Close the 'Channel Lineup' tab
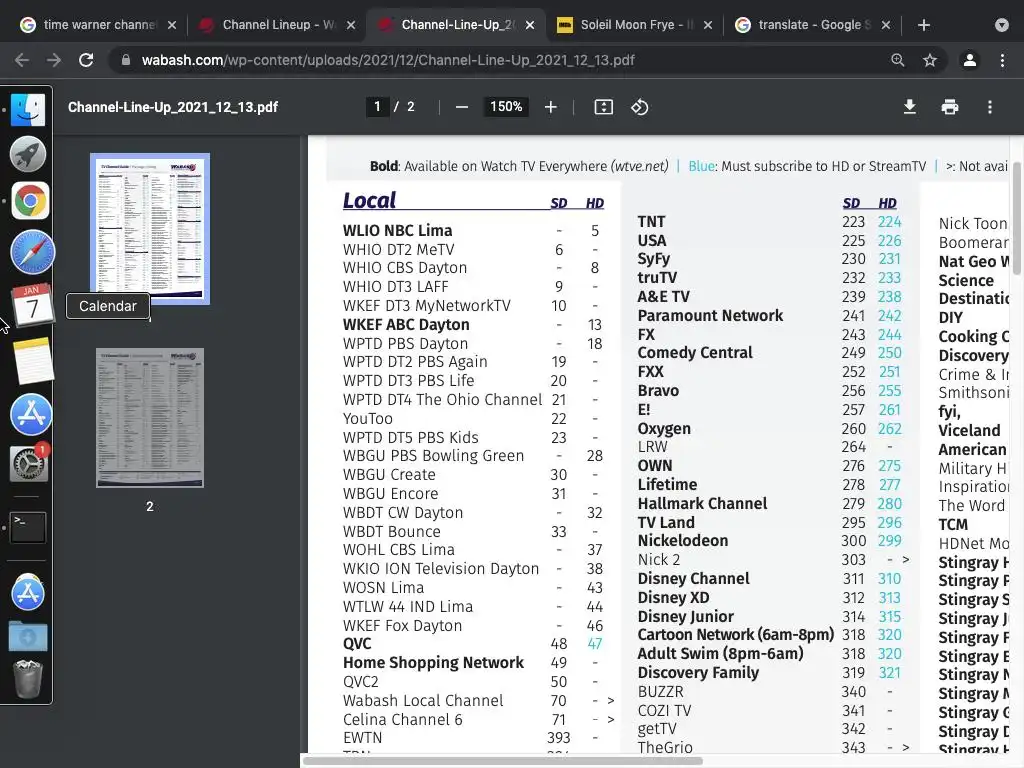The width and height of the screenshot is (1024, 768). 351,25
